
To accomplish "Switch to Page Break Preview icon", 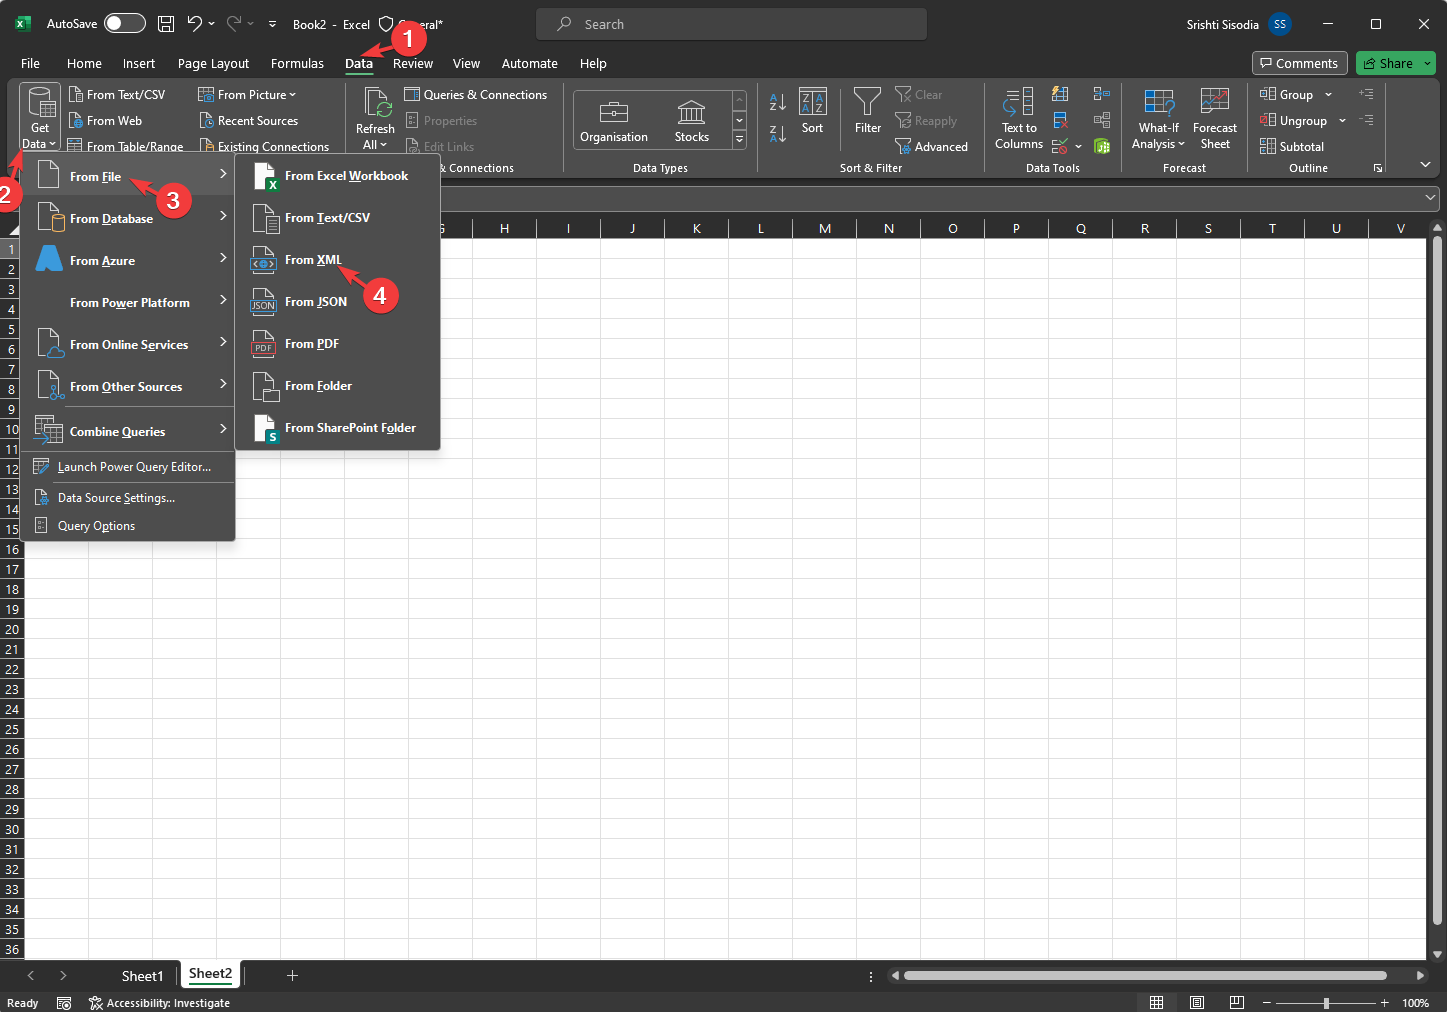I will (1237, 1002).
